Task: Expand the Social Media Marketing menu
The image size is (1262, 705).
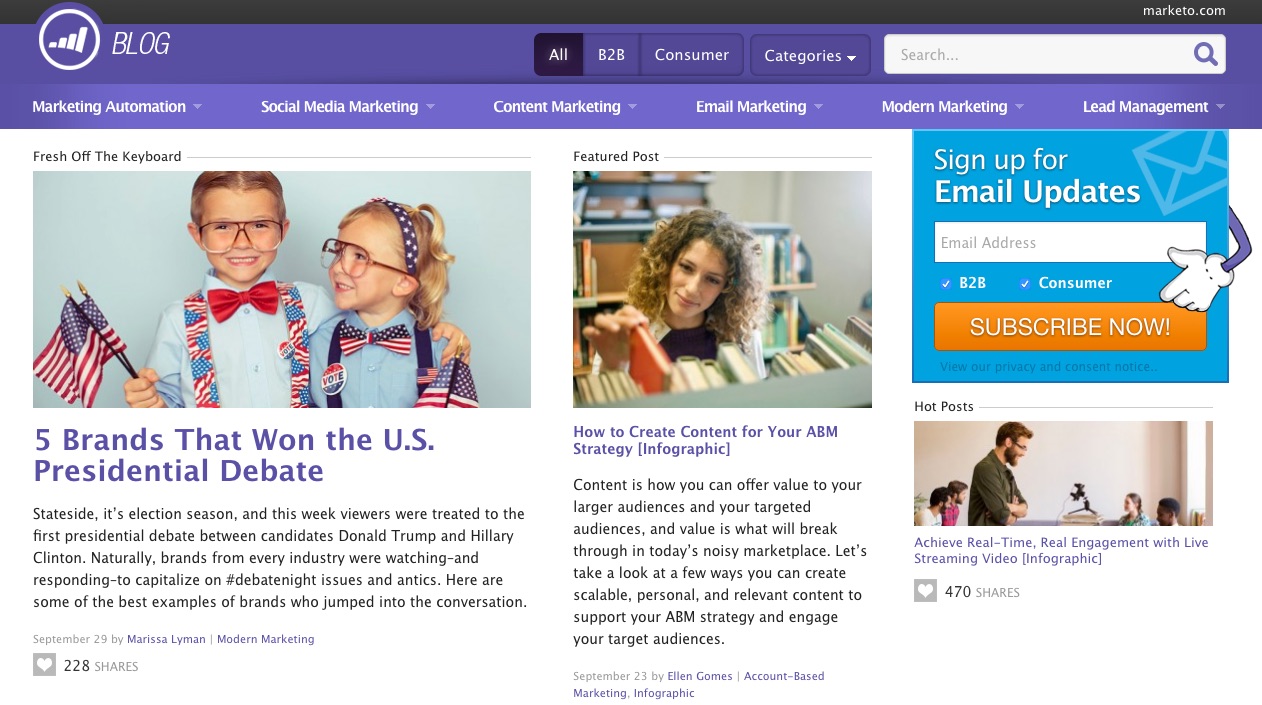Action: click(347, 107)
